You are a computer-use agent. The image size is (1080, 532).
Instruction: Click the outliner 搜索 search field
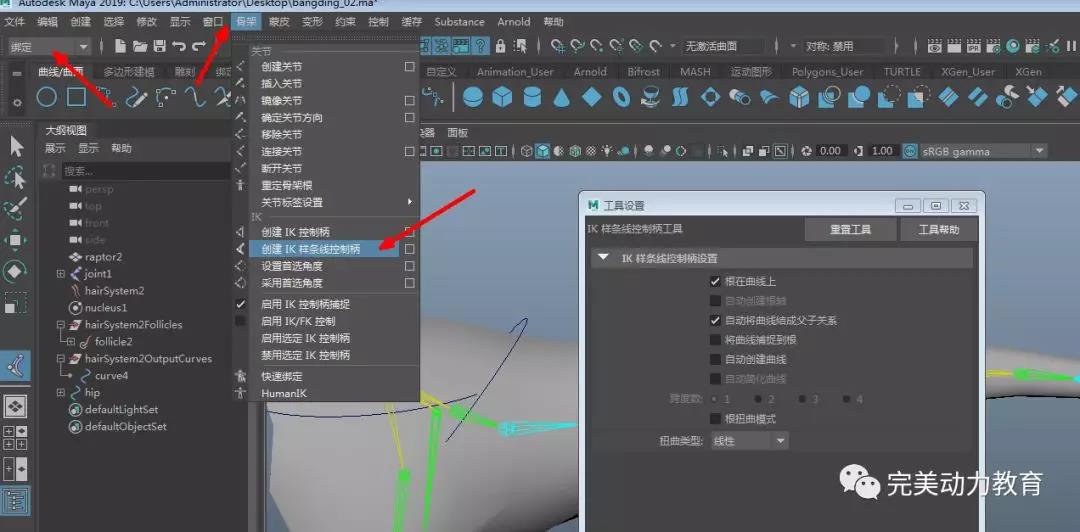pos(140,171)
